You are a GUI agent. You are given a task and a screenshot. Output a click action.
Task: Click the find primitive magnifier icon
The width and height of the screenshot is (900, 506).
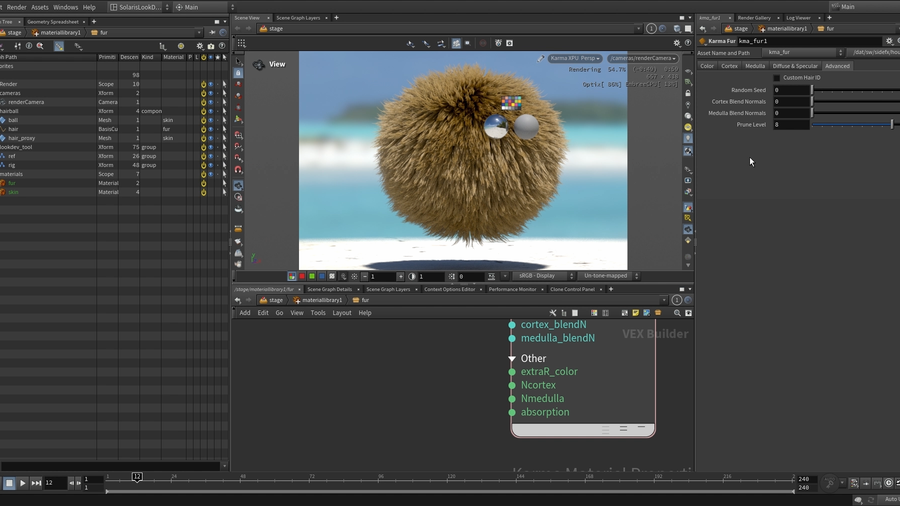(x=40, y=46)
